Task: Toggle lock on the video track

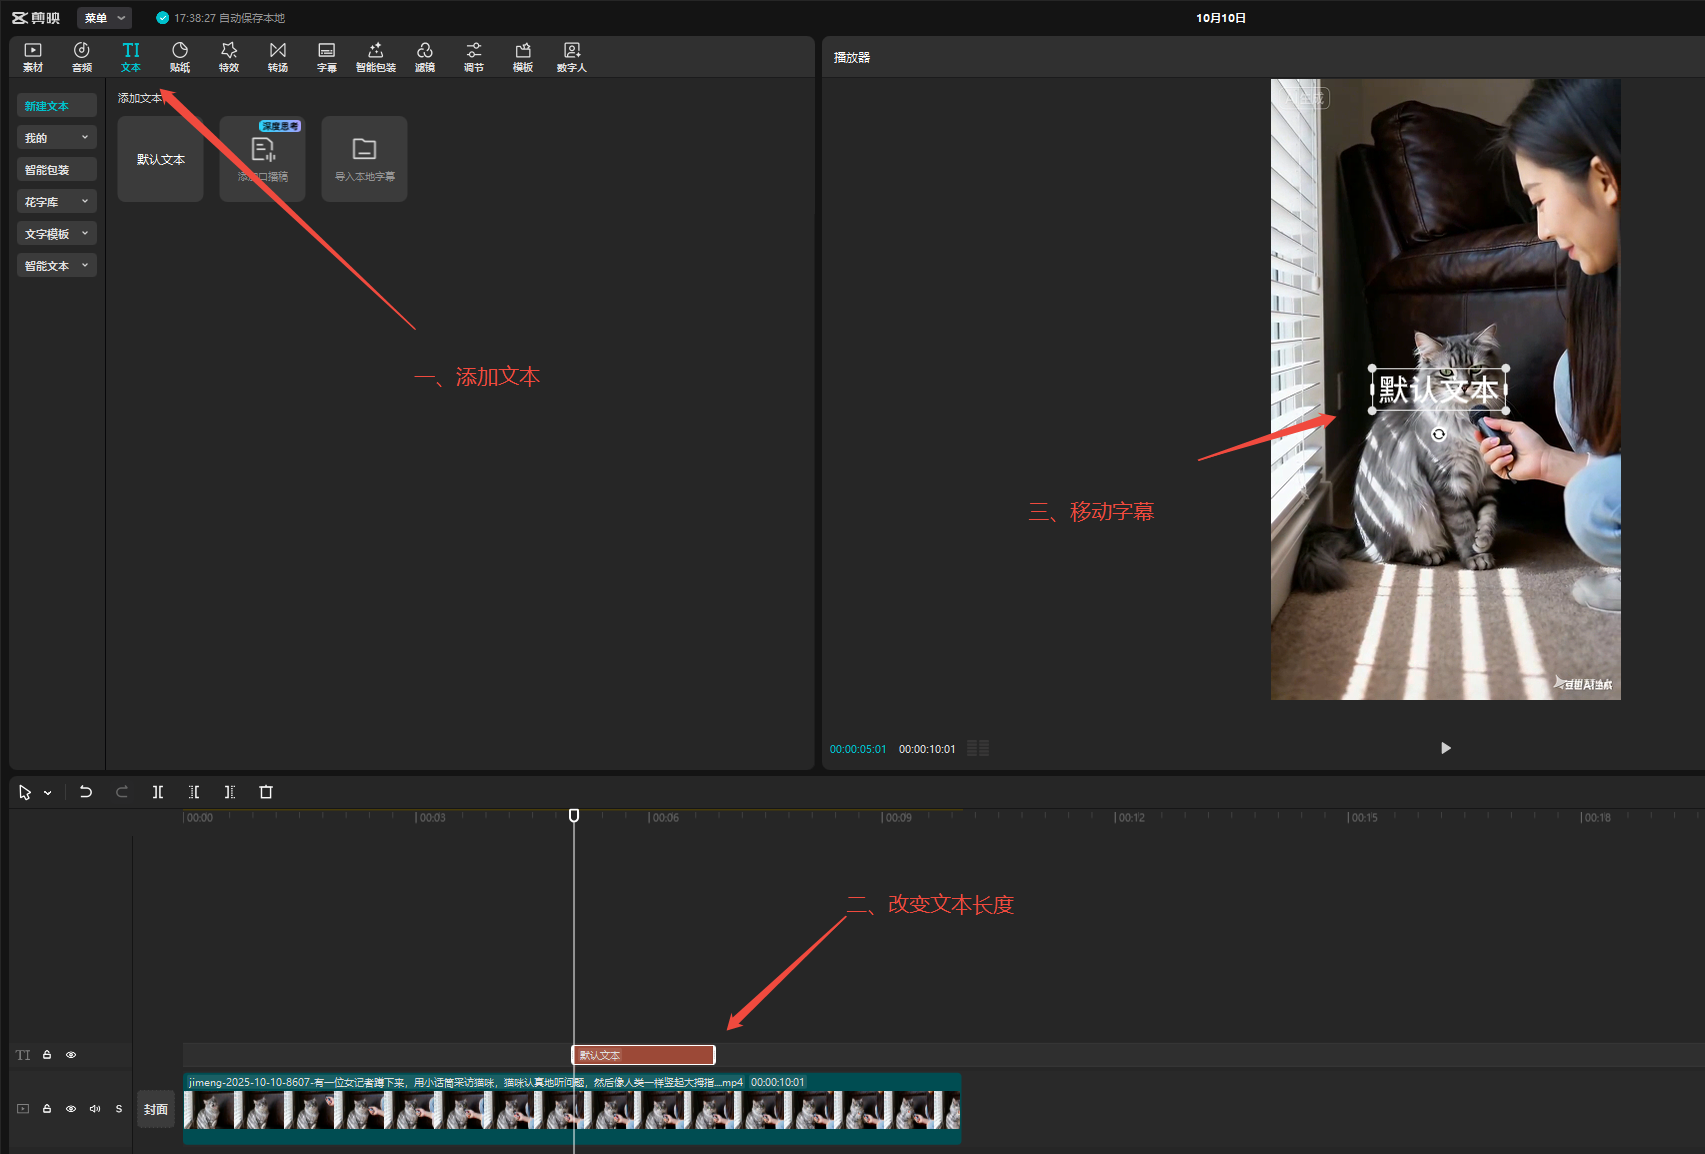Action: (47, 1109)
